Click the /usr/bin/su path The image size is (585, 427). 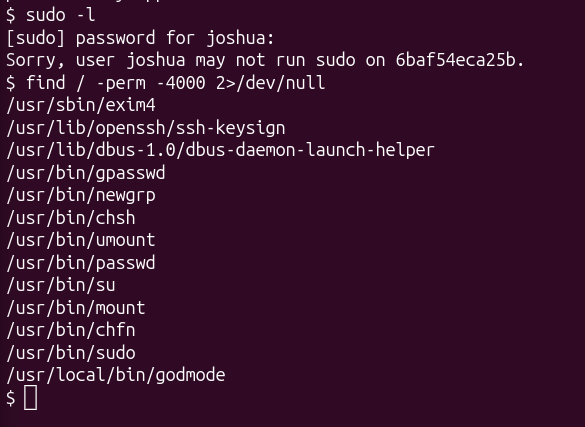[x=61, y=285]
